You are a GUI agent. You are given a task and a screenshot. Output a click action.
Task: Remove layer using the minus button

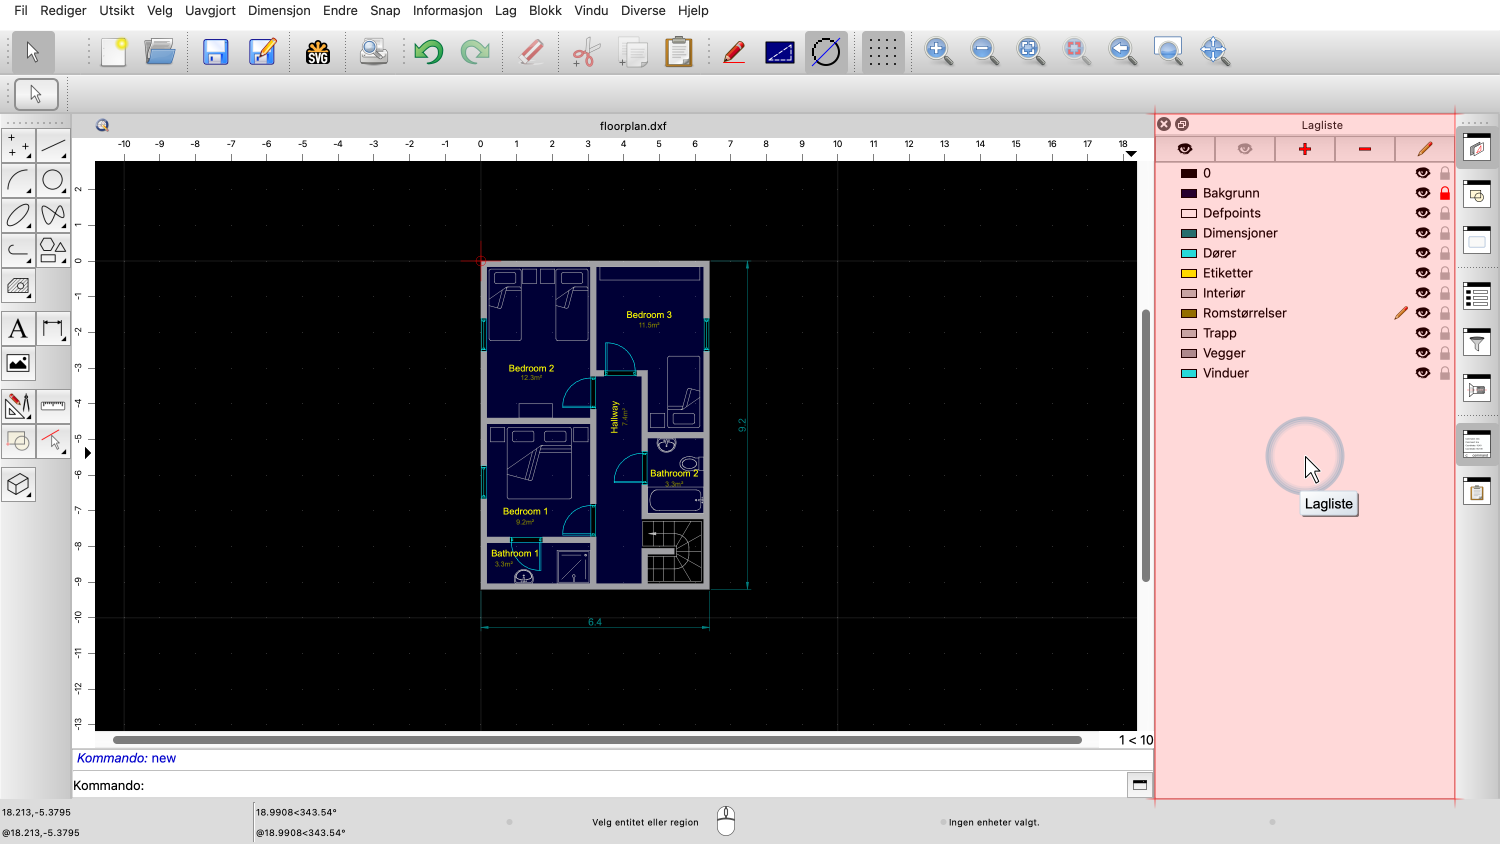pyautogui.click(x=1364, y=149)
